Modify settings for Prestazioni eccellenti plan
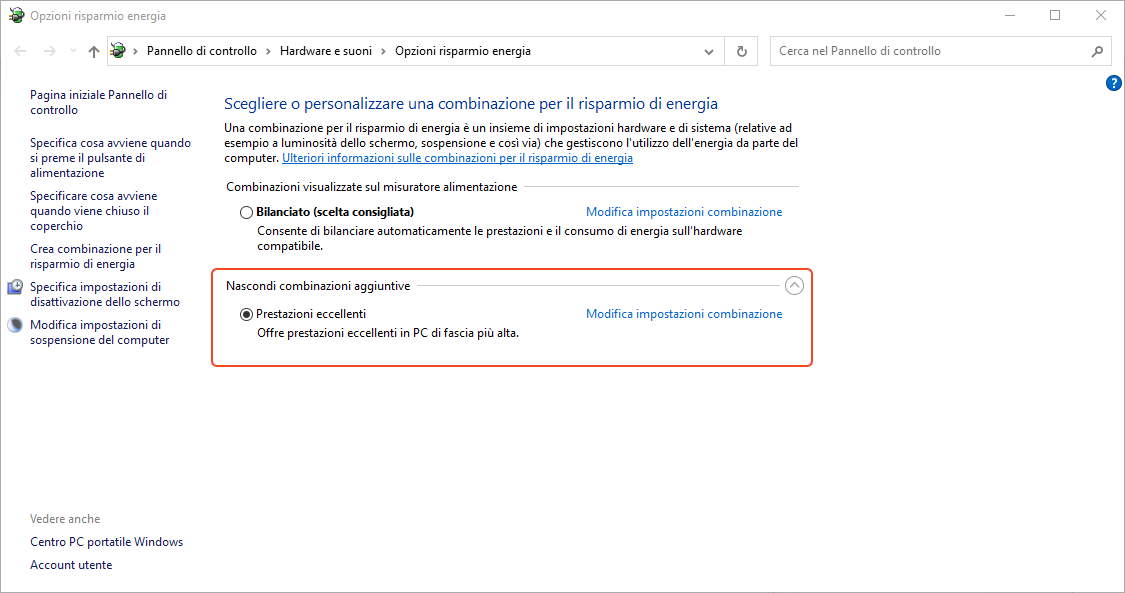1125x593 pixels. point(684,313)
